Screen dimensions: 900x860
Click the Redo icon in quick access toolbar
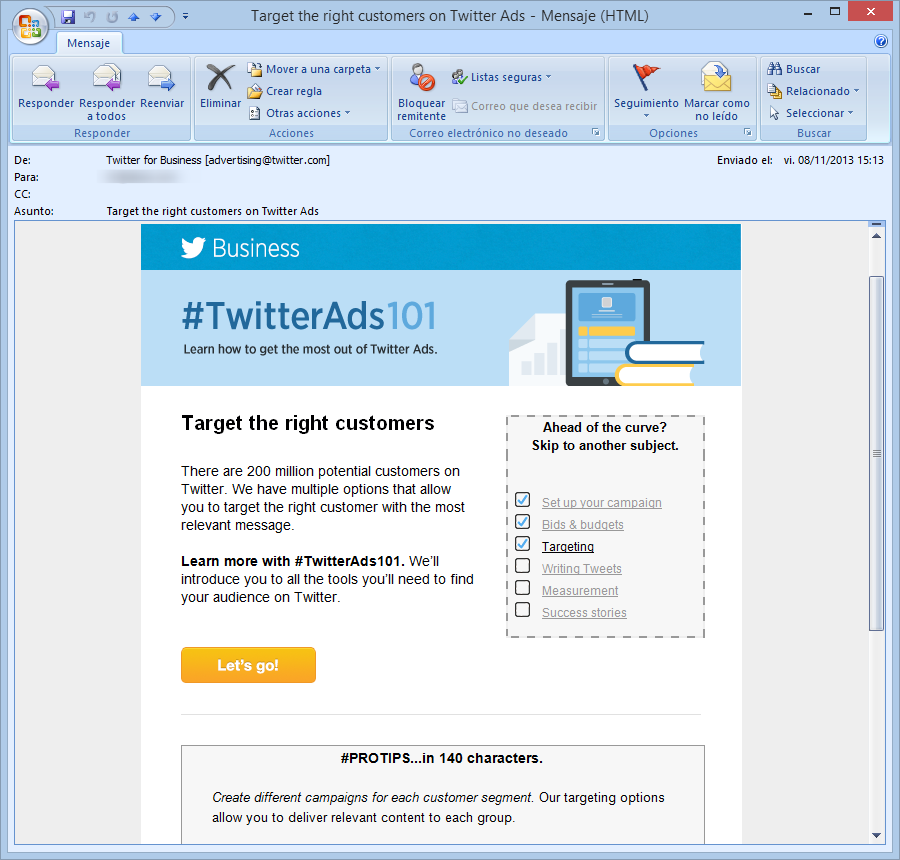click(112, 17)
